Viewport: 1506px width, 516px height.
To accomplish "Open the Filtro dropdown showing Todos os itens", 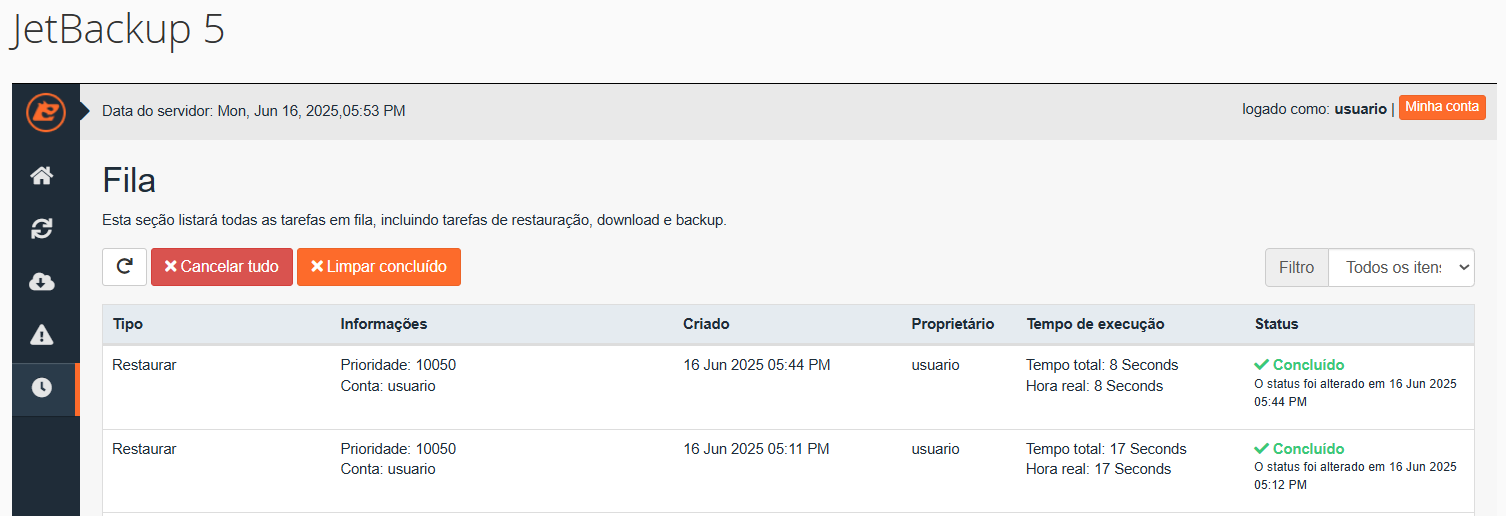I will (x=1400, y=267).
